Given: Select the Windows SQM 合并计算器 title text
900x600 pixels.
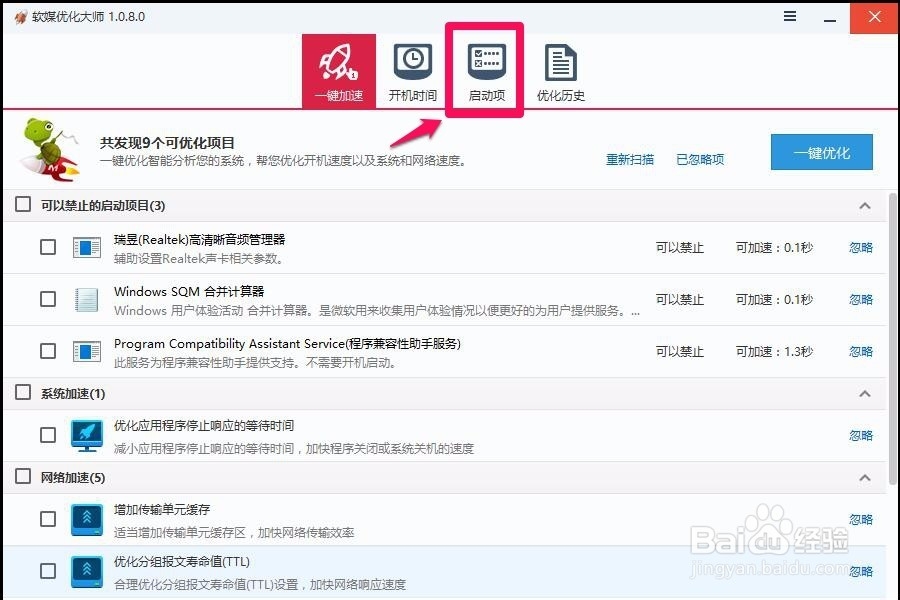Looking at the screenshot, I should [189, 291].
